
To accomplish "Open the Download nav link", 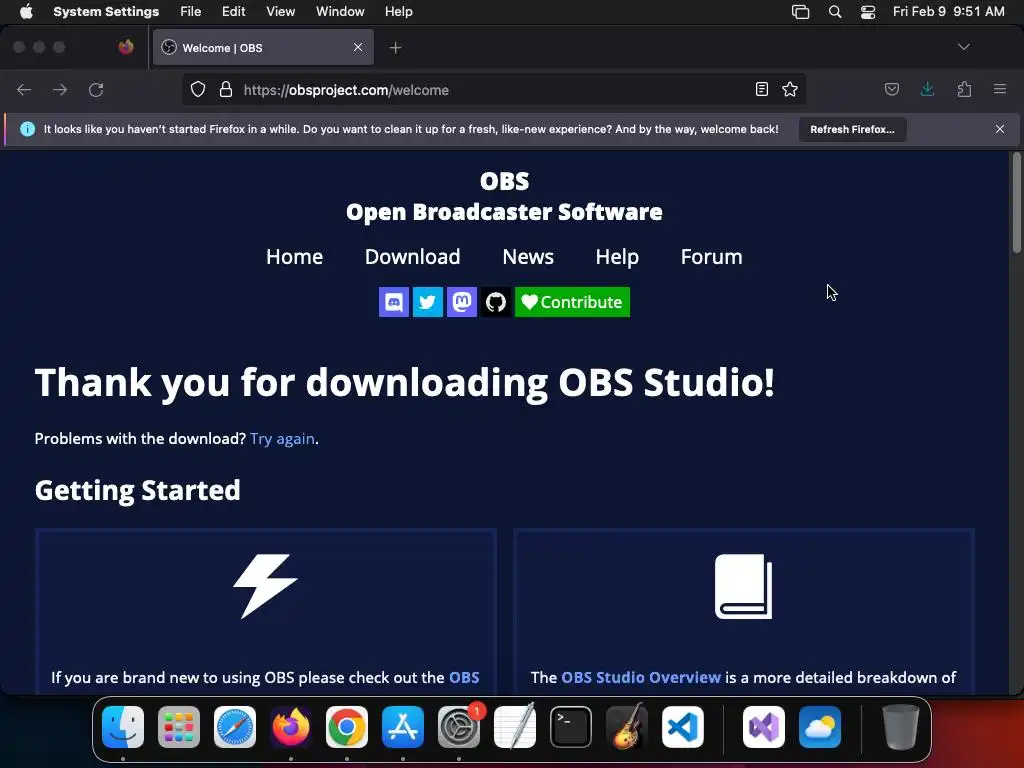I will coord(413,257).
